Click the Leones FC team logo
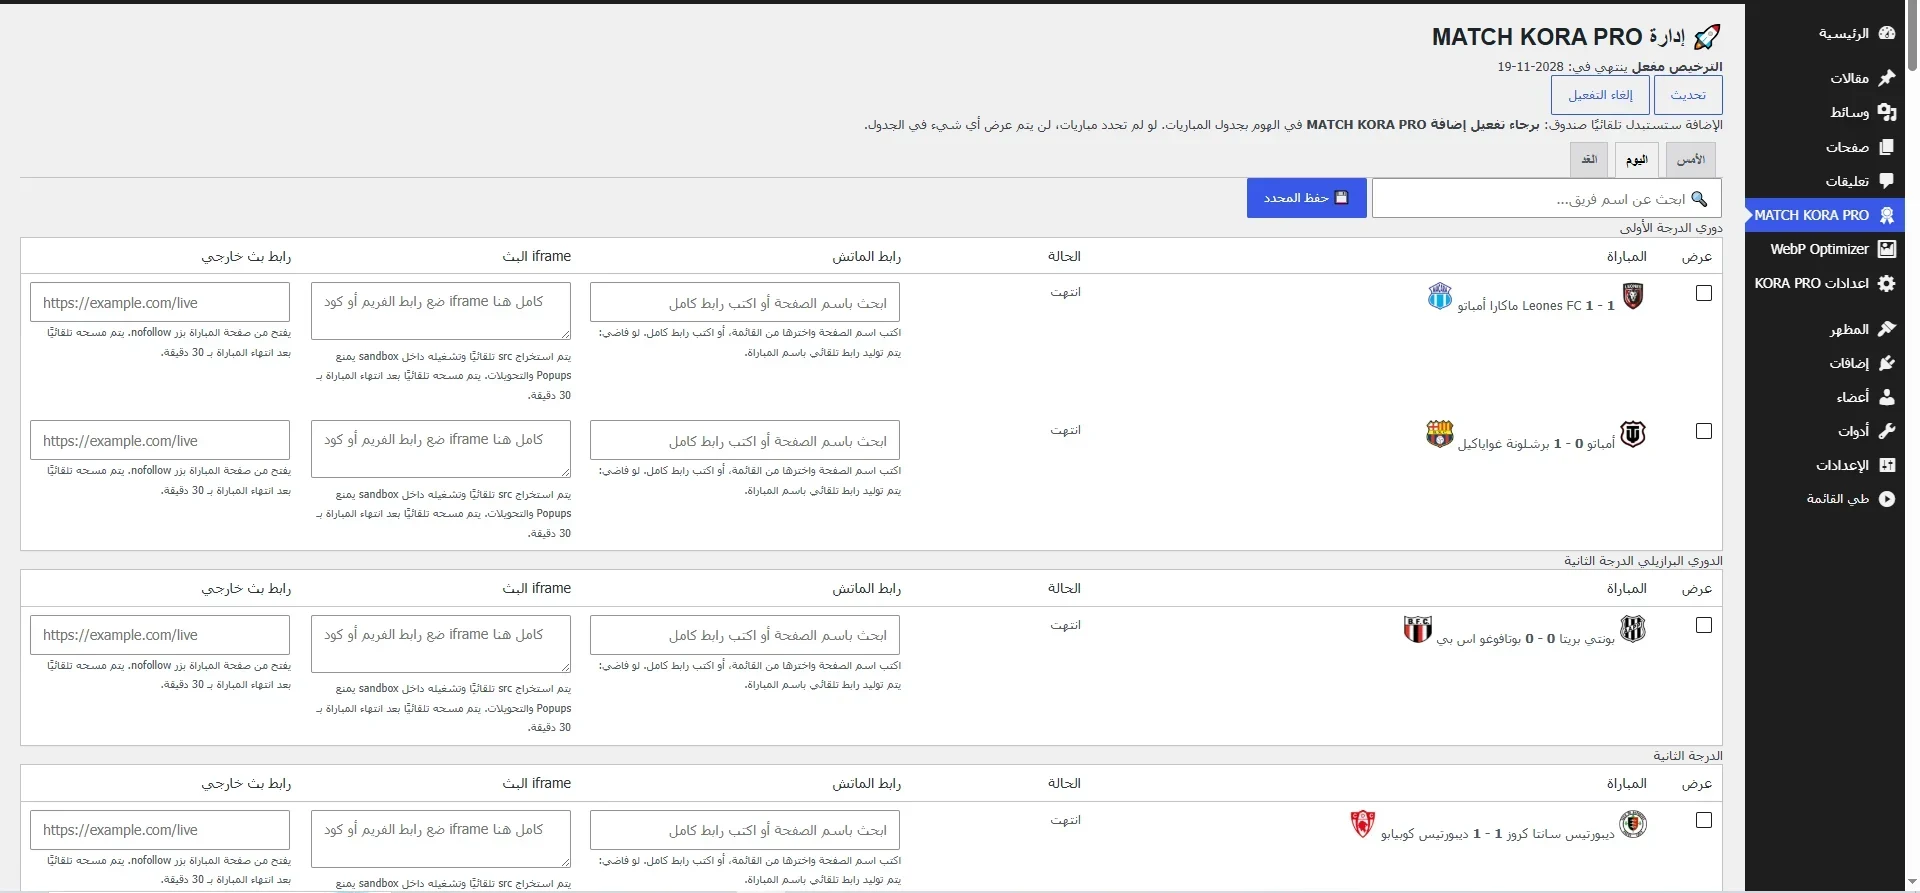The image size is (1920, 893). (x=1633, y=295)
